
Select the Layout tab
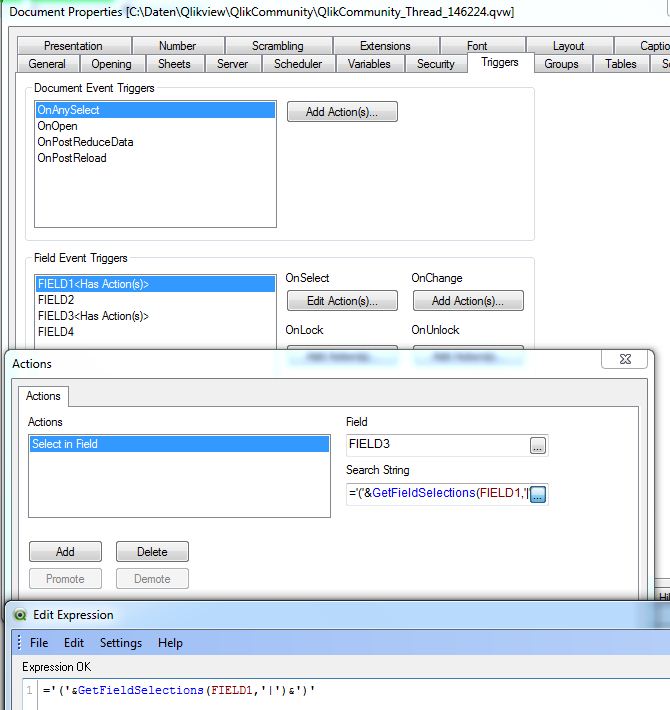coord(569,46)
